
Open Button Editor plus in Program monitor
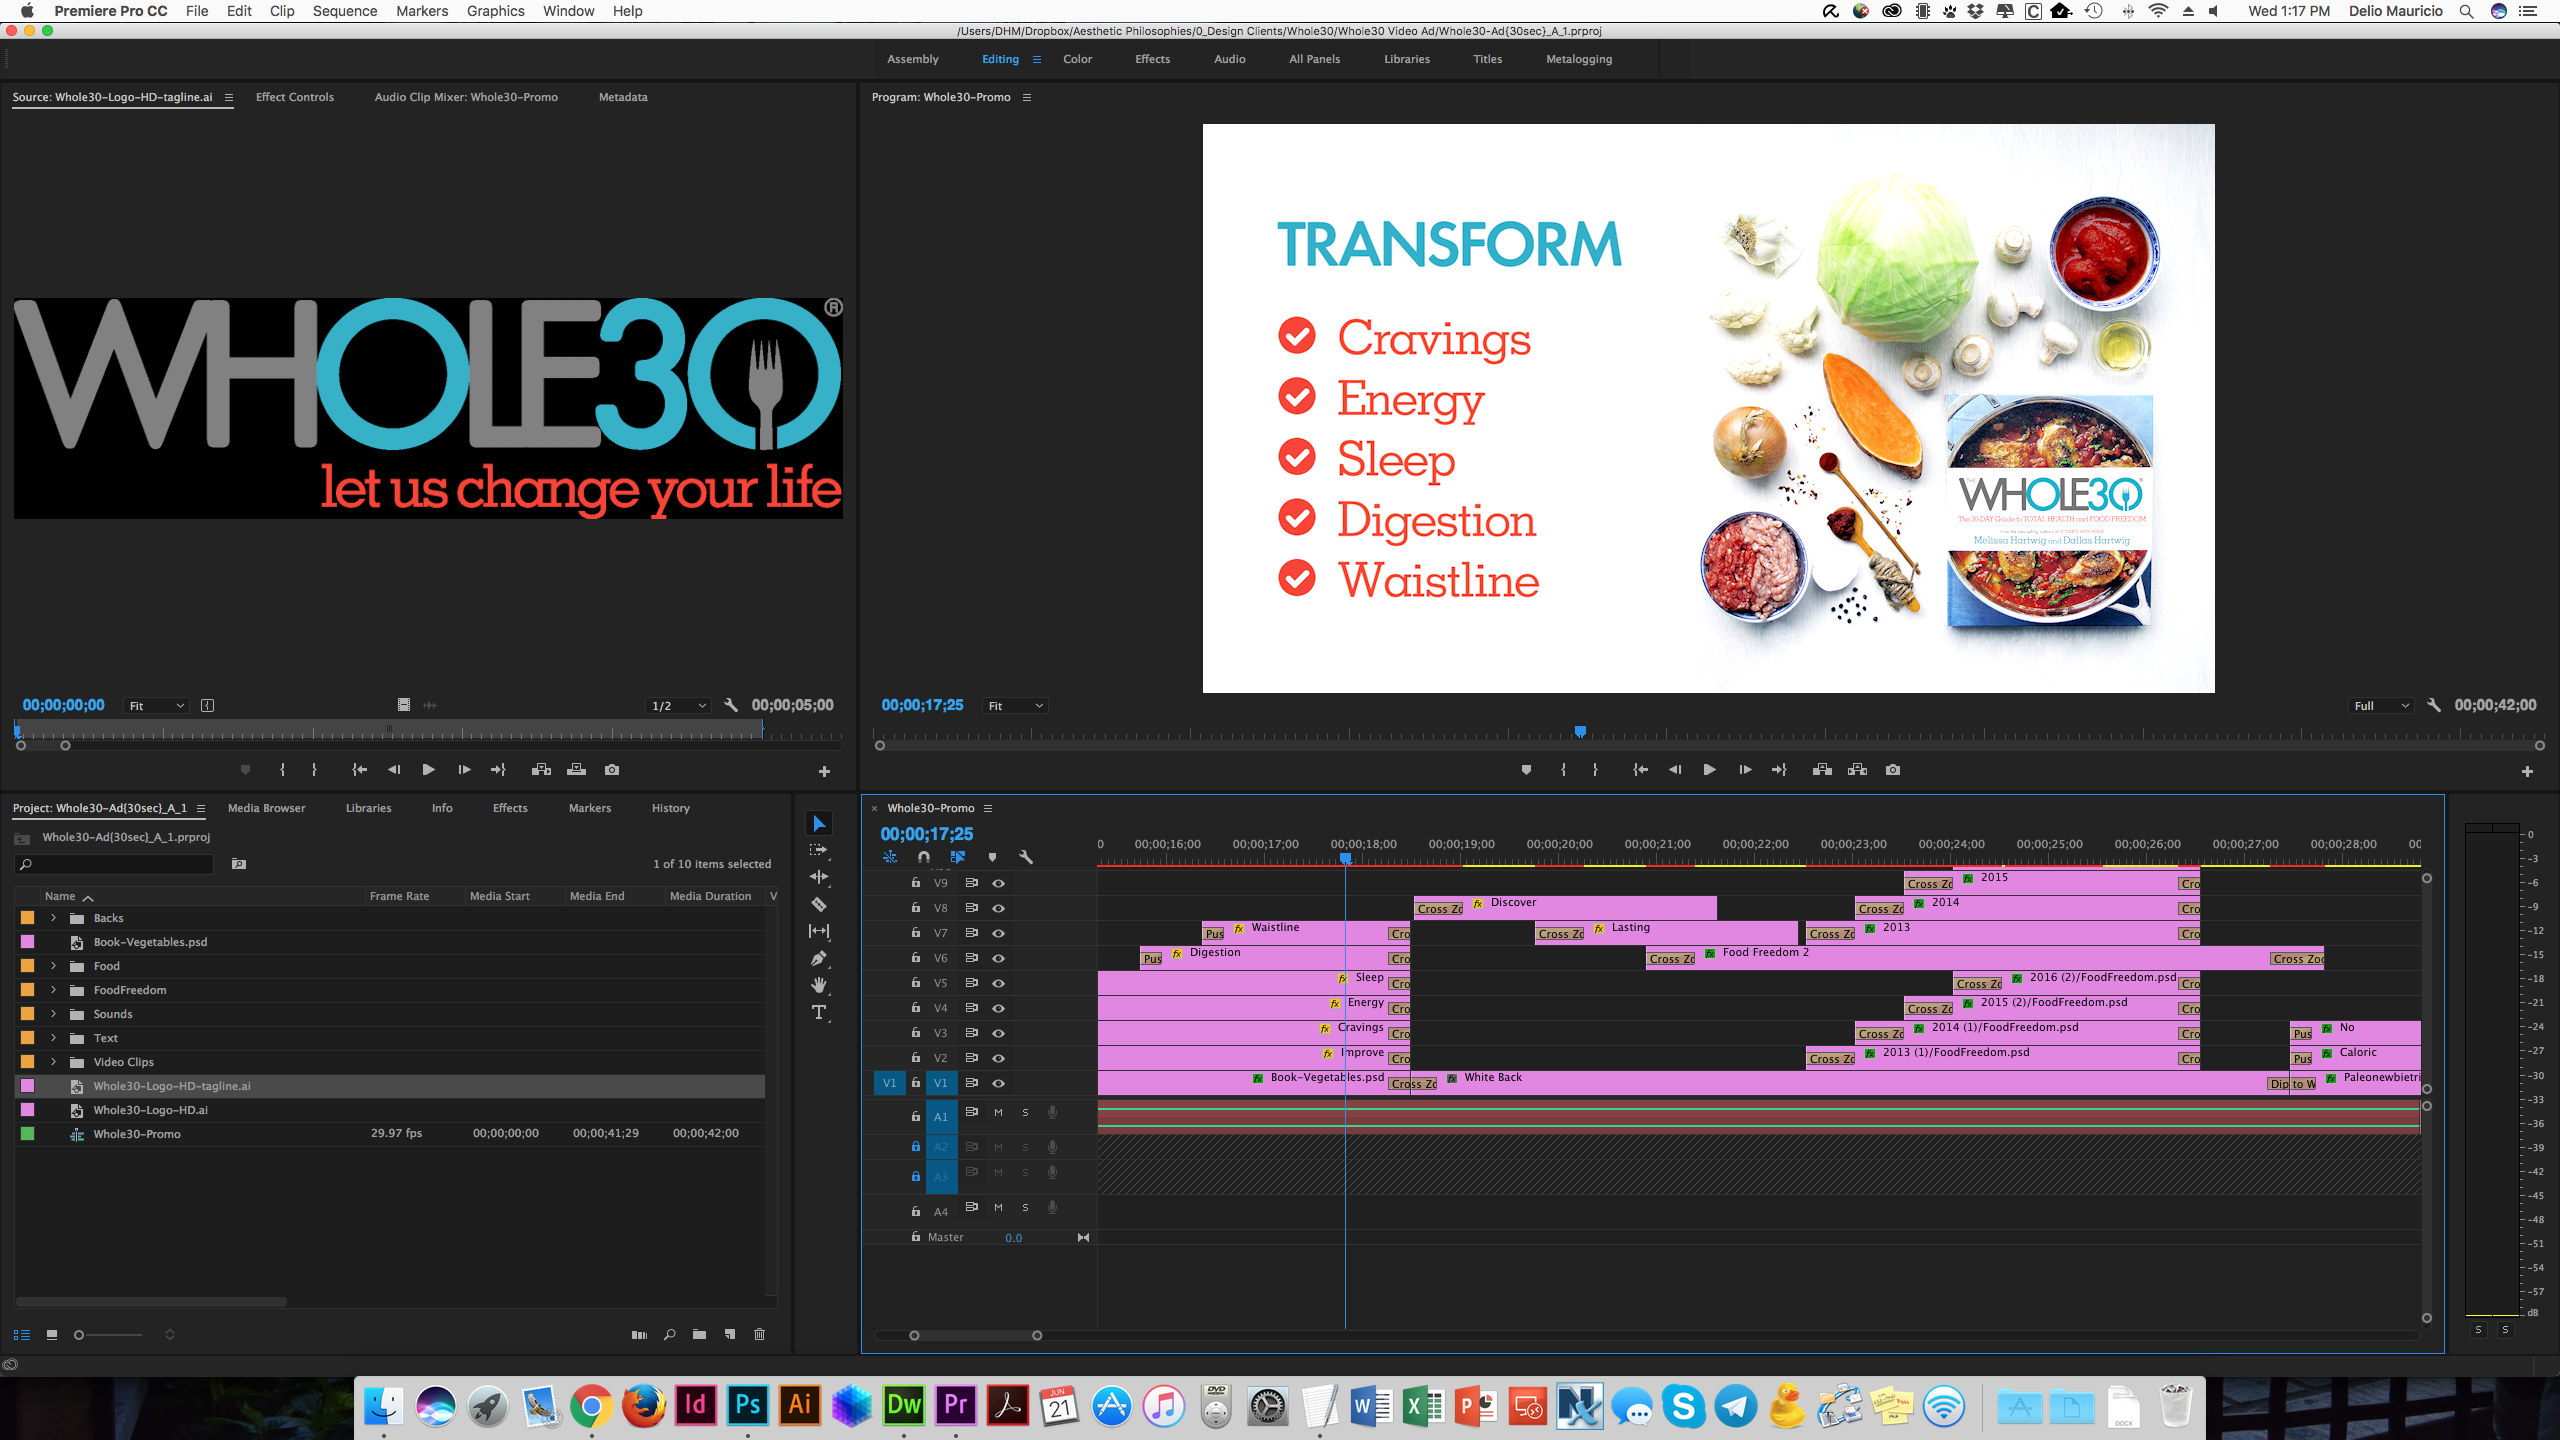(2527, 771)
